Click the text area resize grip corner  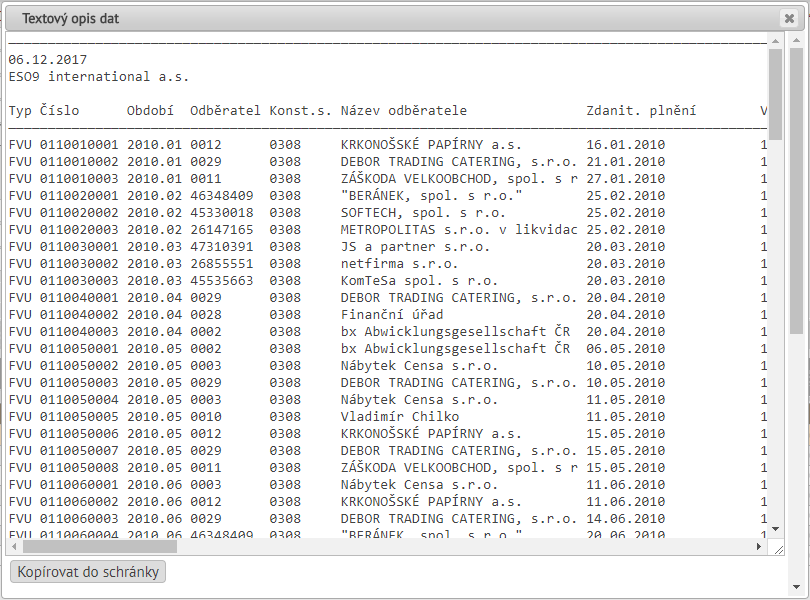(778, 550)
